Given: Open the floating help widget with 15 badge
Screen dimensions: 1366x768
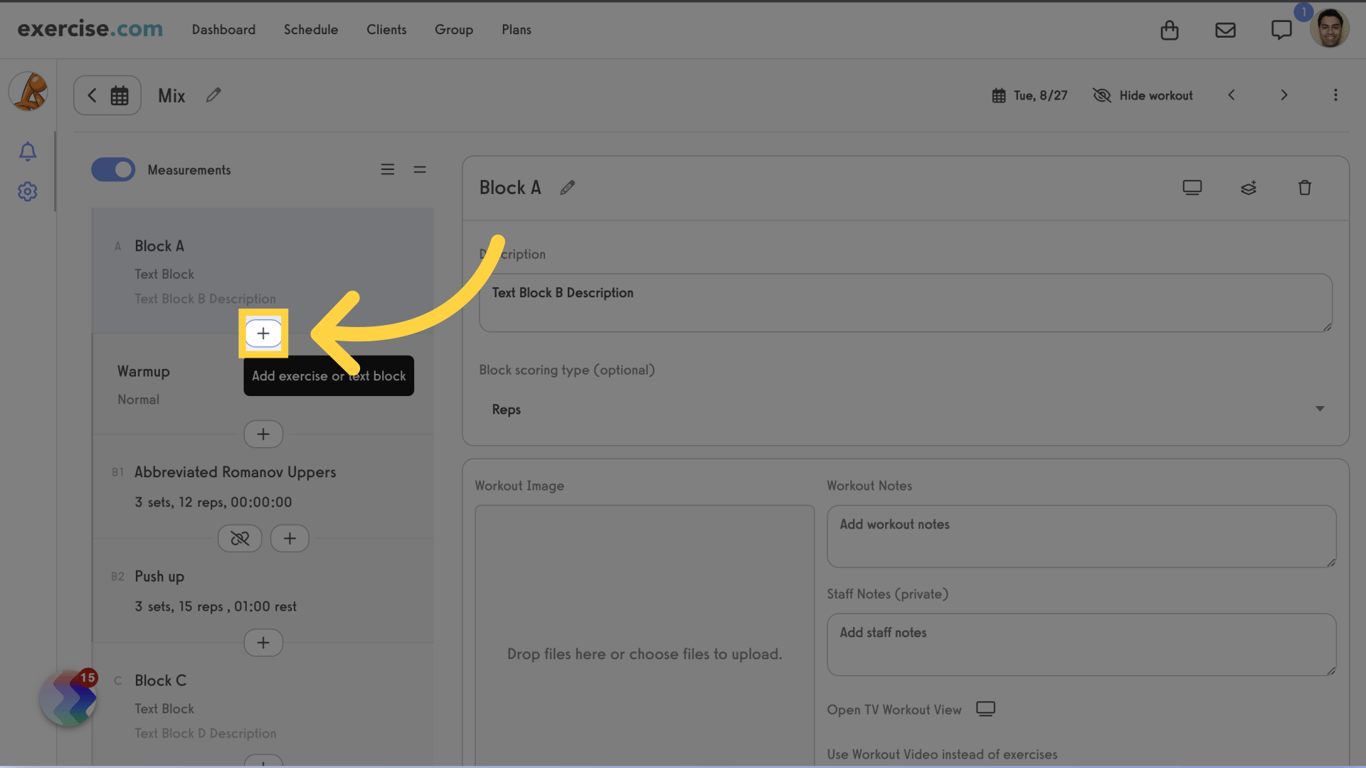Looking at the screenshot, I should [x=68, y=698].
